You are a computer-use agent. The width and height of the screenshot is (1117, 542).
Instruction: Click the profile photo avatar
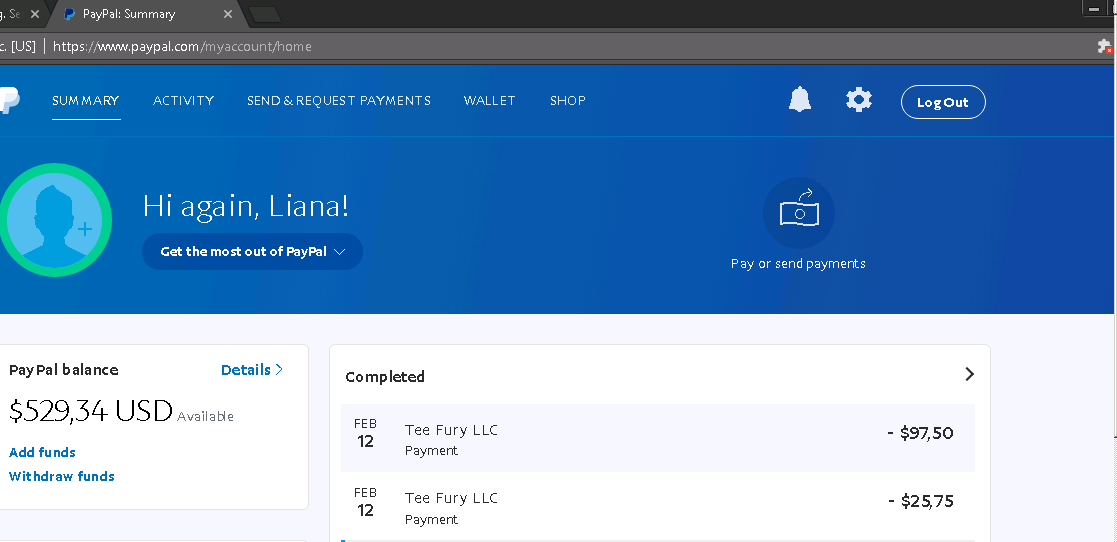pos(55,219)
